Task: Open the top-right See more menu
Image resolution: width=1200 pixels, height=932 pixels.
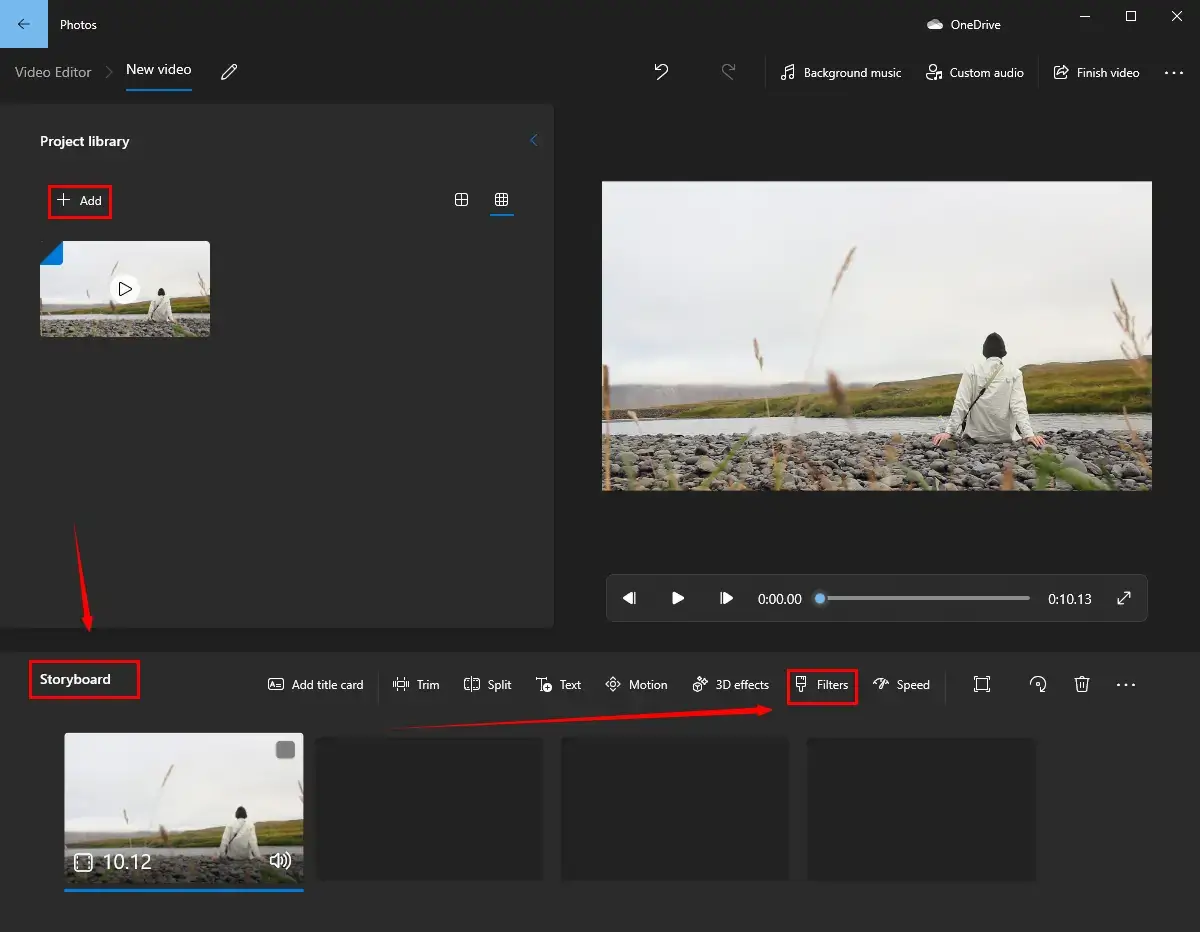Action: pos(1174,73)
